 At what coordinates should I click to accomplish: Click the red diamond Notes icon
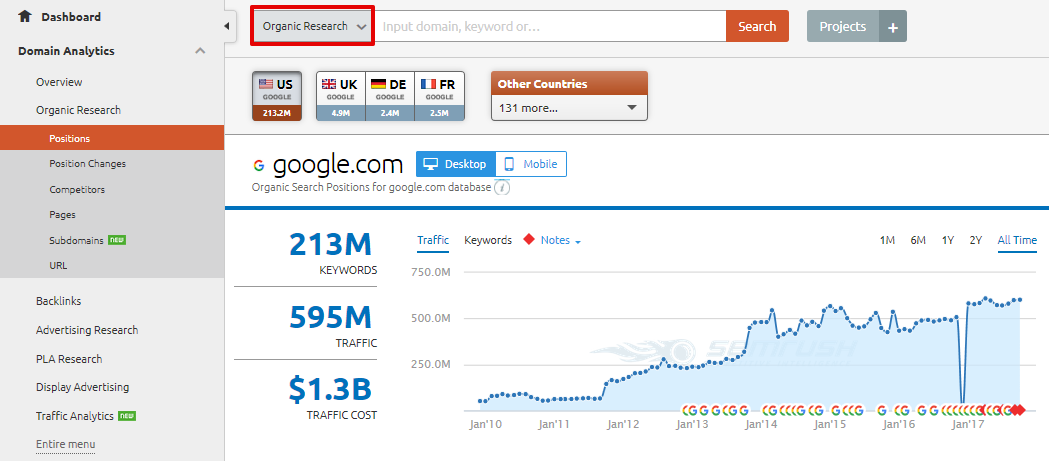tap(529, 240)
